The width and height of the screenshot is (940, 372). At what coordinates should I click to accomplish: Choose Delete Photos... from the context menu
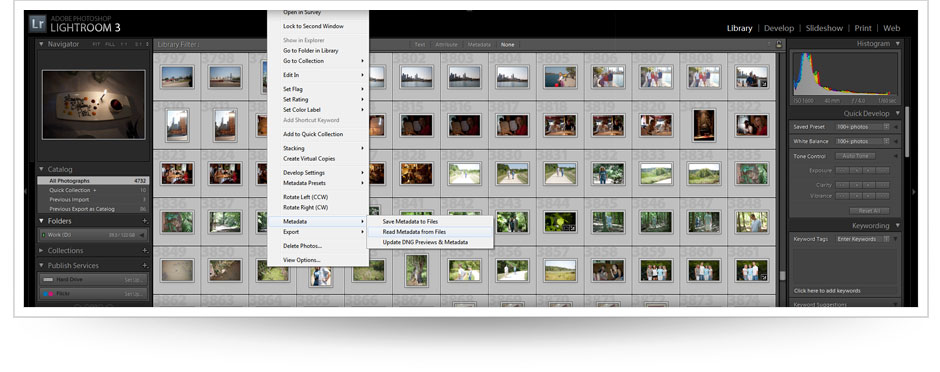tap(318, 246)
